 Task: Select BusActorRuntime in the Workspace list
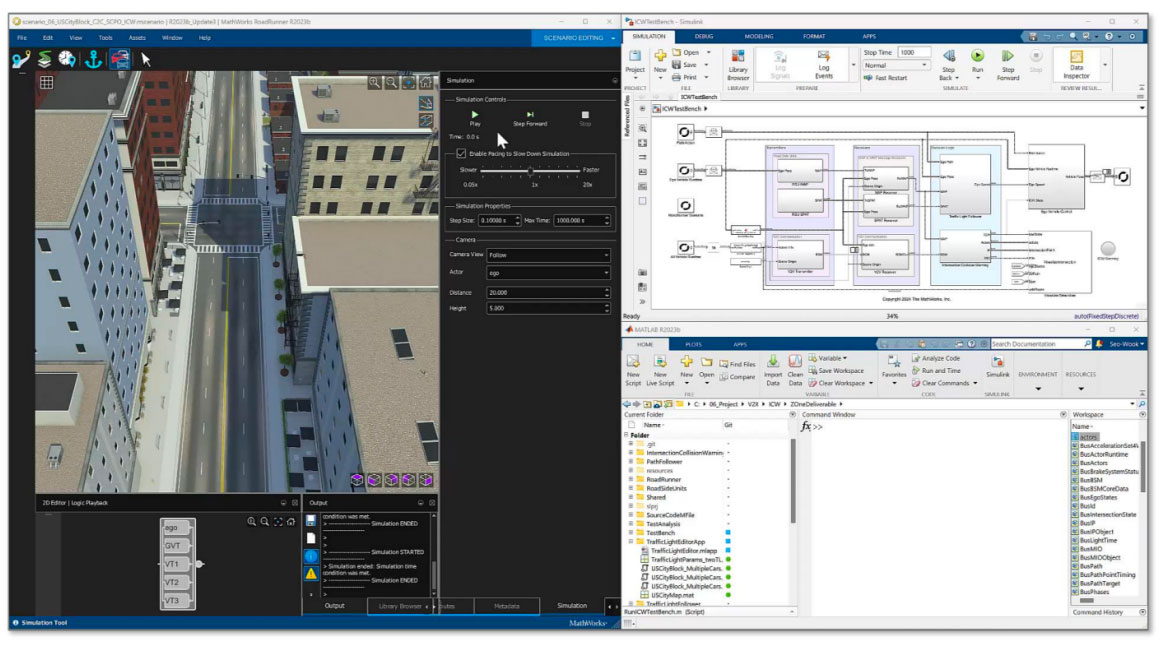1104,455
